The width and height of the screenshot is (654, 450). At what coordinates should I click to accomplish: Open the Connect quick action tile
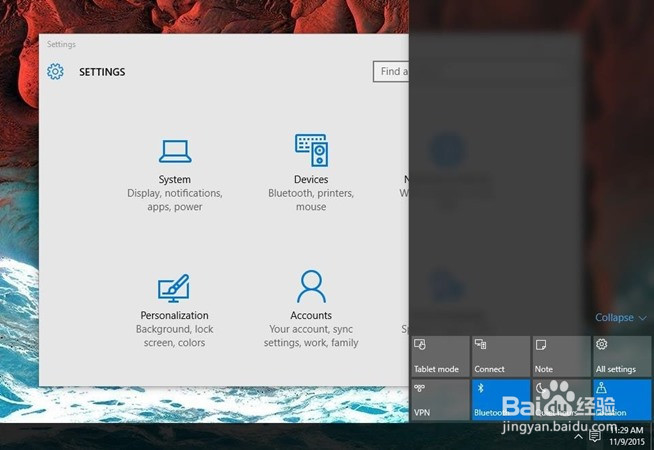pyautogui.click(x=501, y=357)
